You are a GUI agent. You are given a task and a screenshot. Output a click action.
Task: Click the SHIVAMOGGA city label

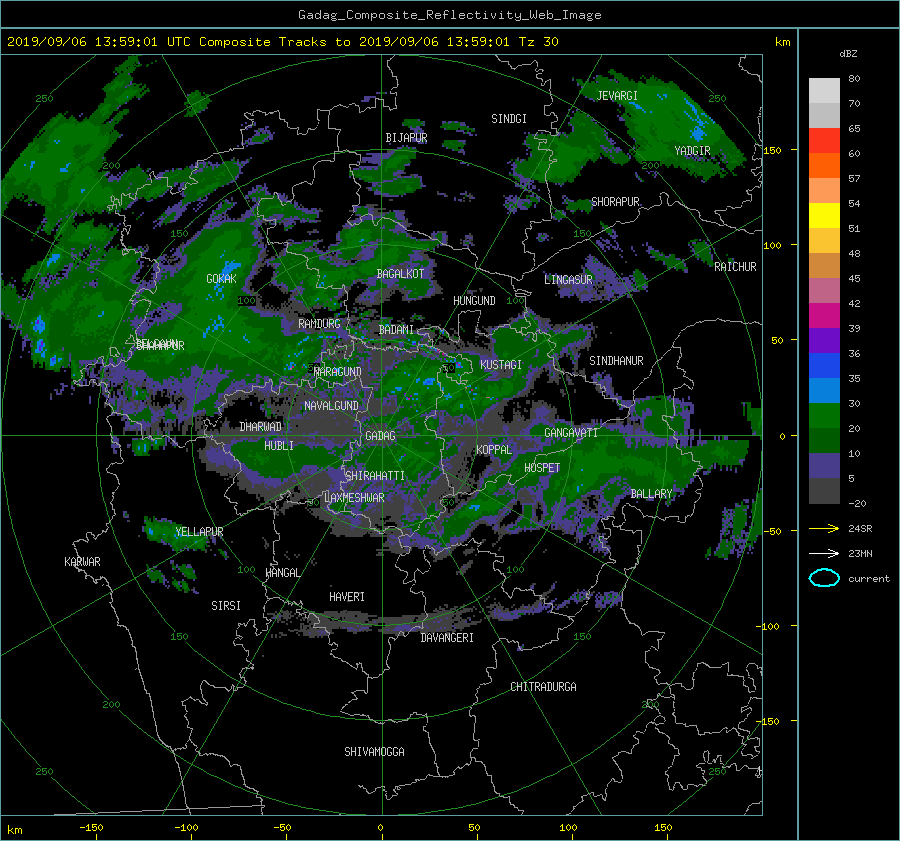coord(374,751)
